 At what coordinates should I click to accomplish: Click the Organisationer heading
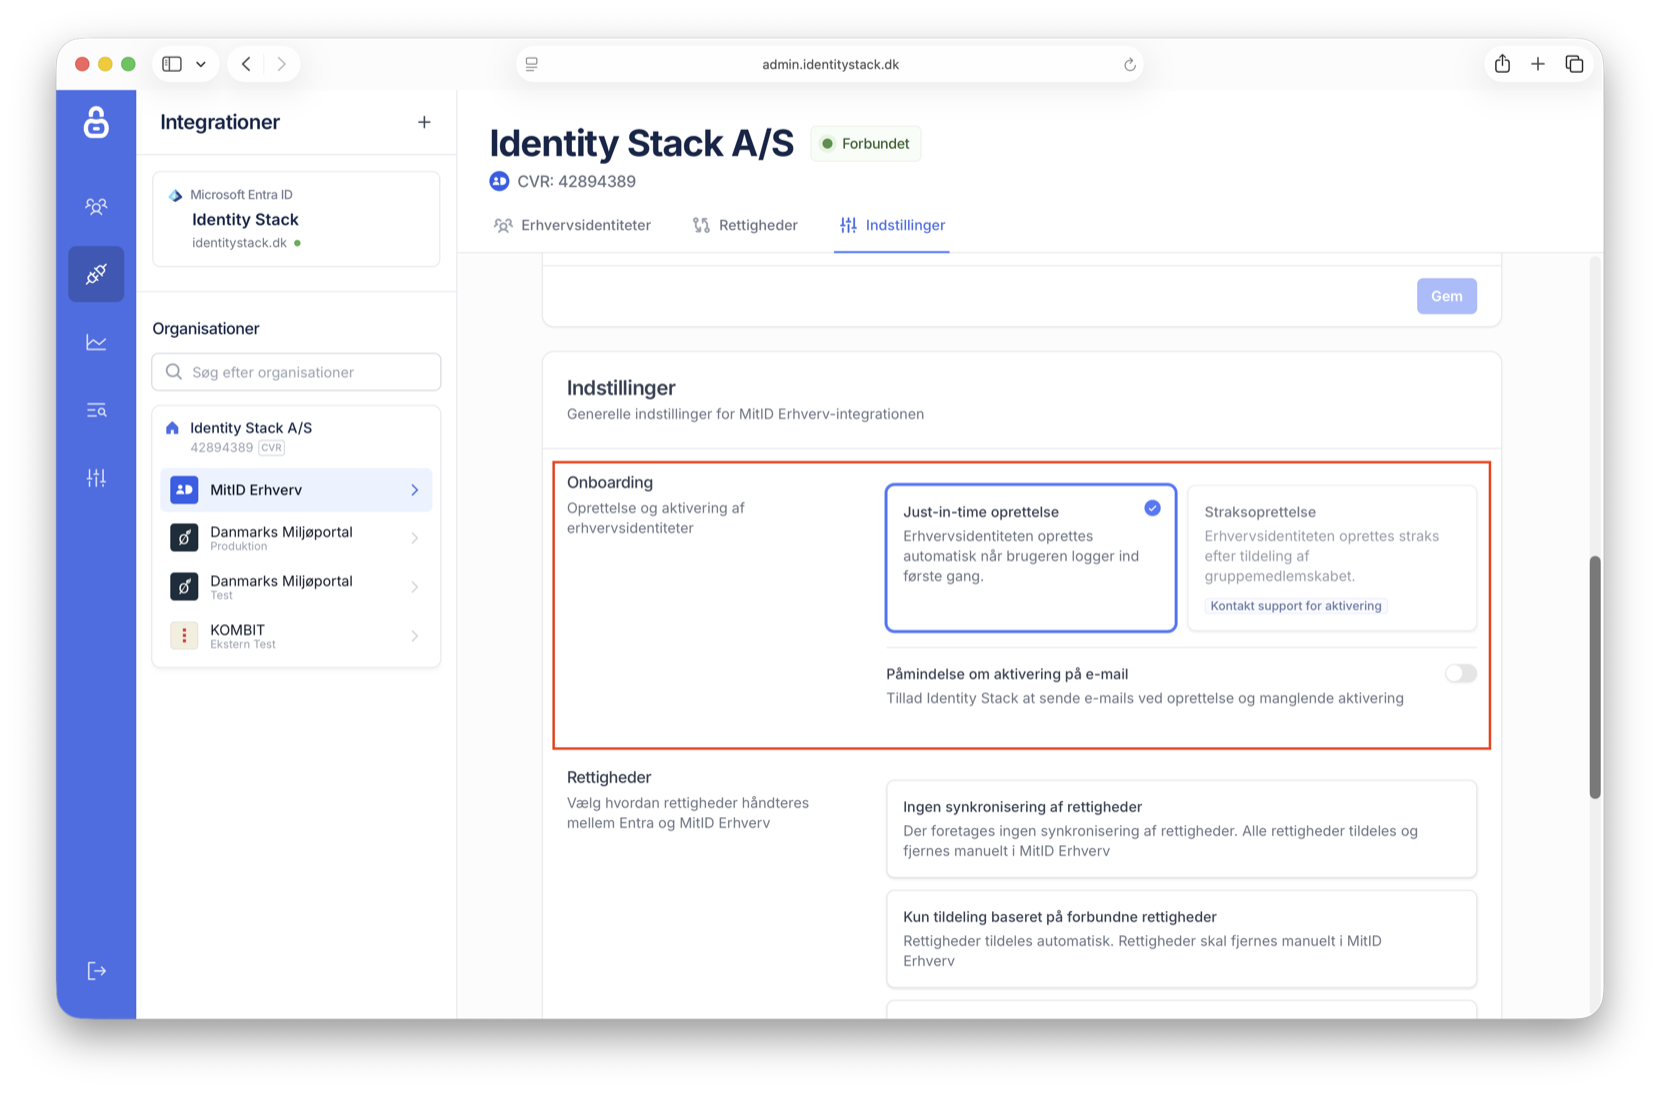(x=206, y=329)
